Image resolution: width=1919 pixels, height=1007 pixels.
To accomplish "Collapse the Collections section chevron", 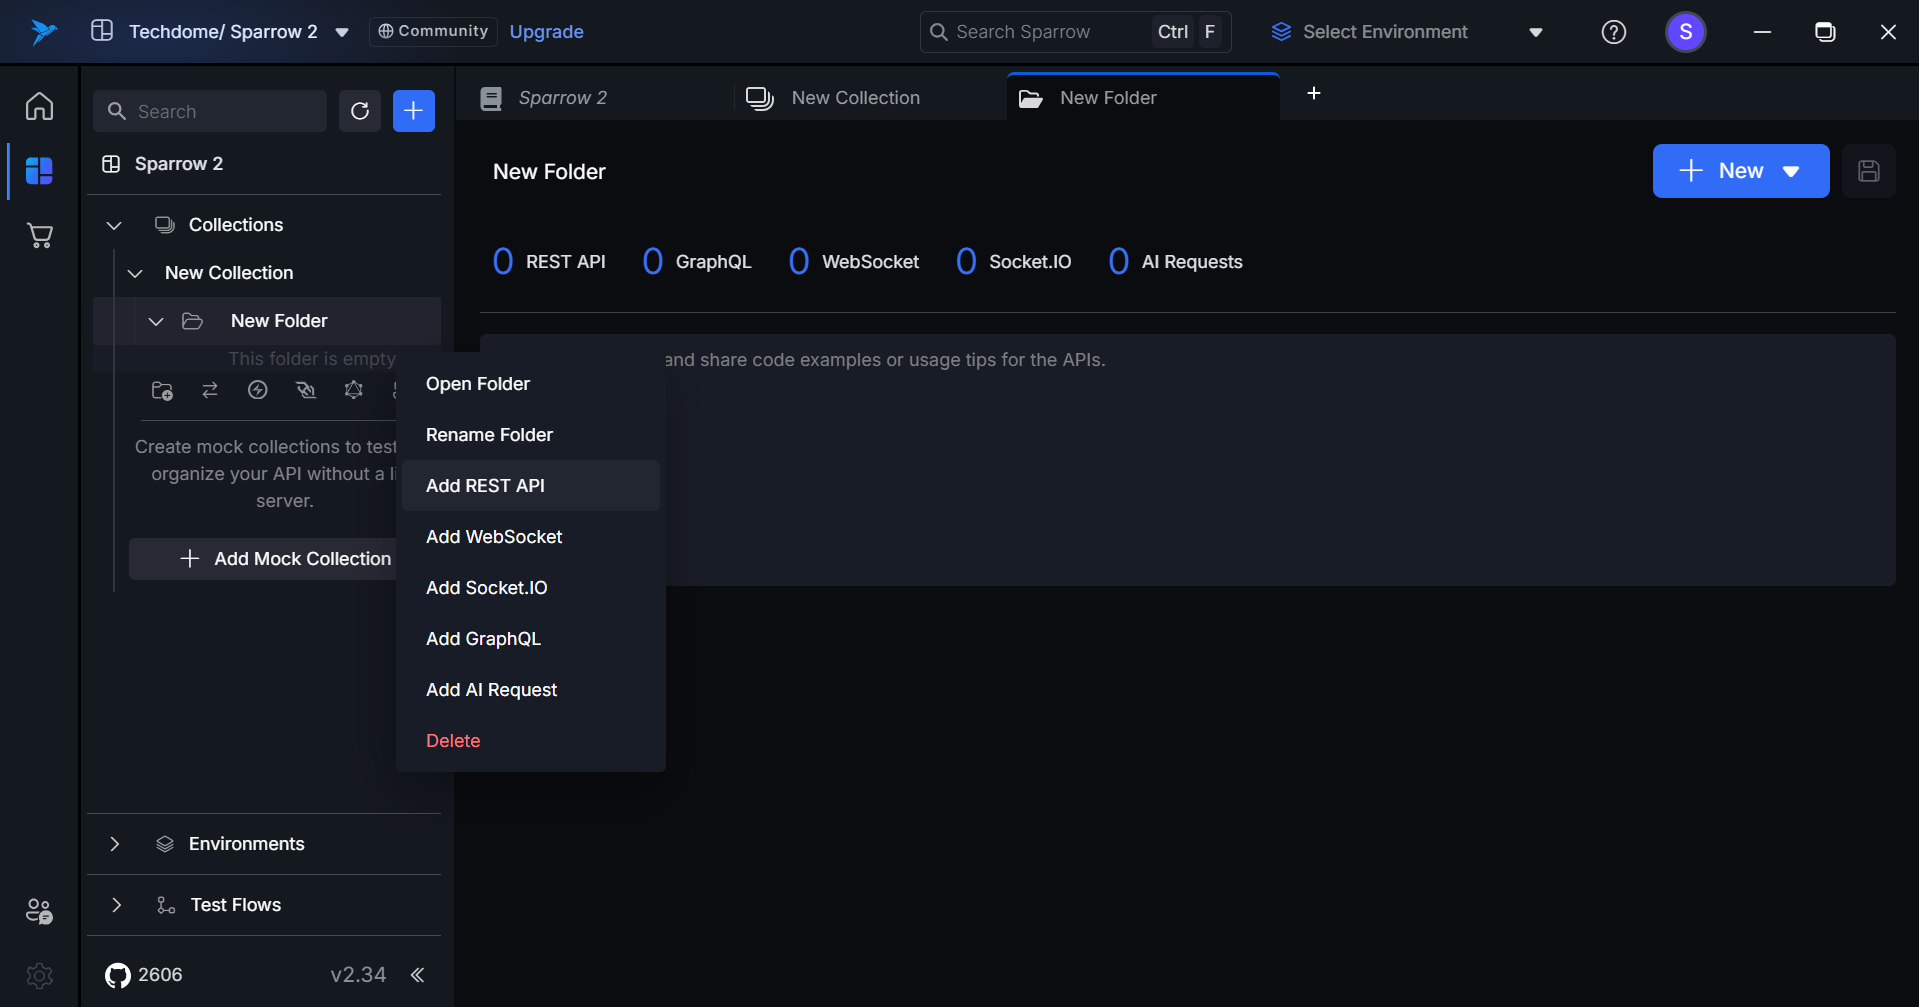I will (x=114, y=225).
